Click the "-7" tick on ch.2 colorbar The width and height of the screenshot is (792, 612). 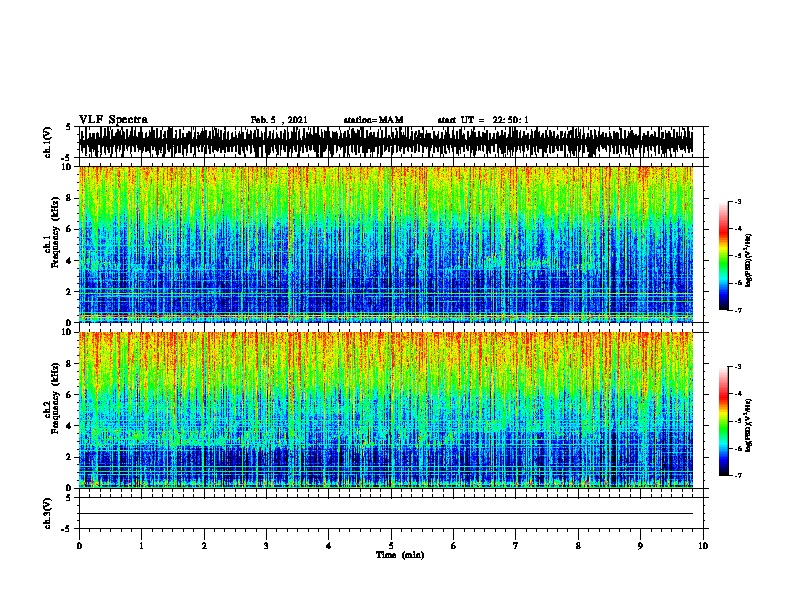[x=737, y=475]
